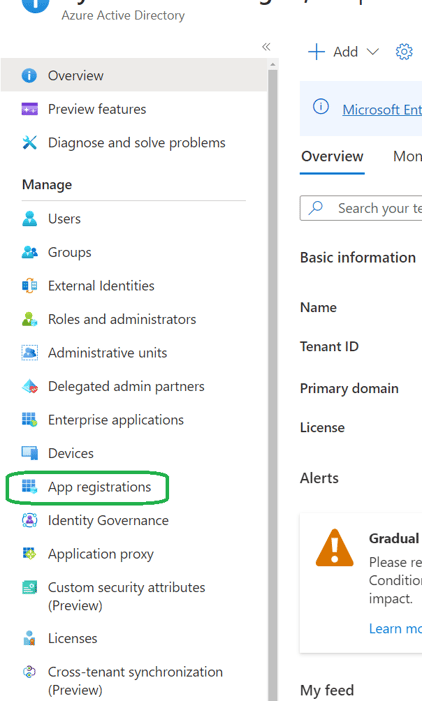Select the Overview tab in main pane
Viewport: 422px width, 701px height.
(x=332, y=156)
